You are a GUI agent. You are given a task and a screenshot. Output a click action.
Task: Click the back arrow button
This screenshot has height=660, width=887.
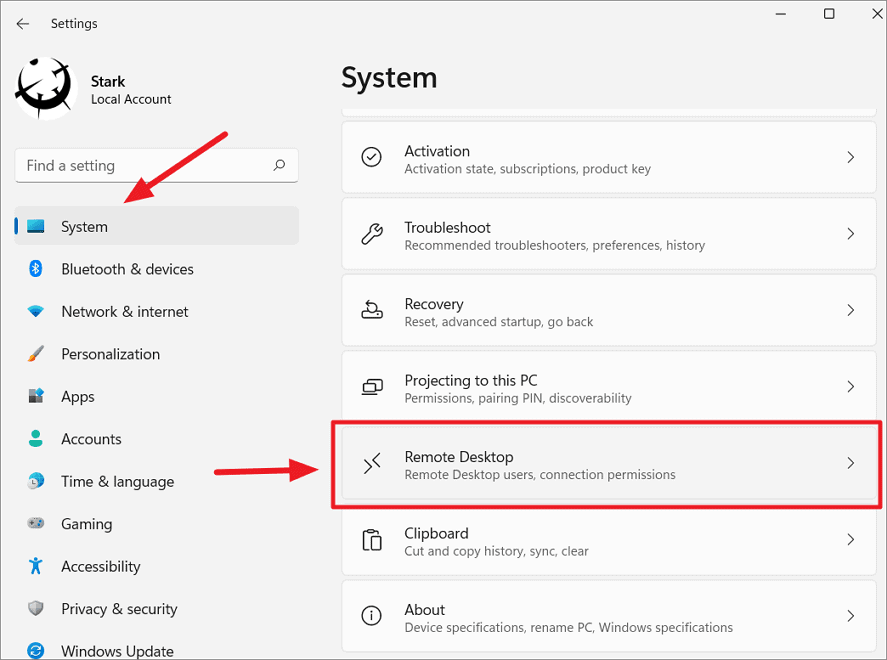(x=22, y=23)
